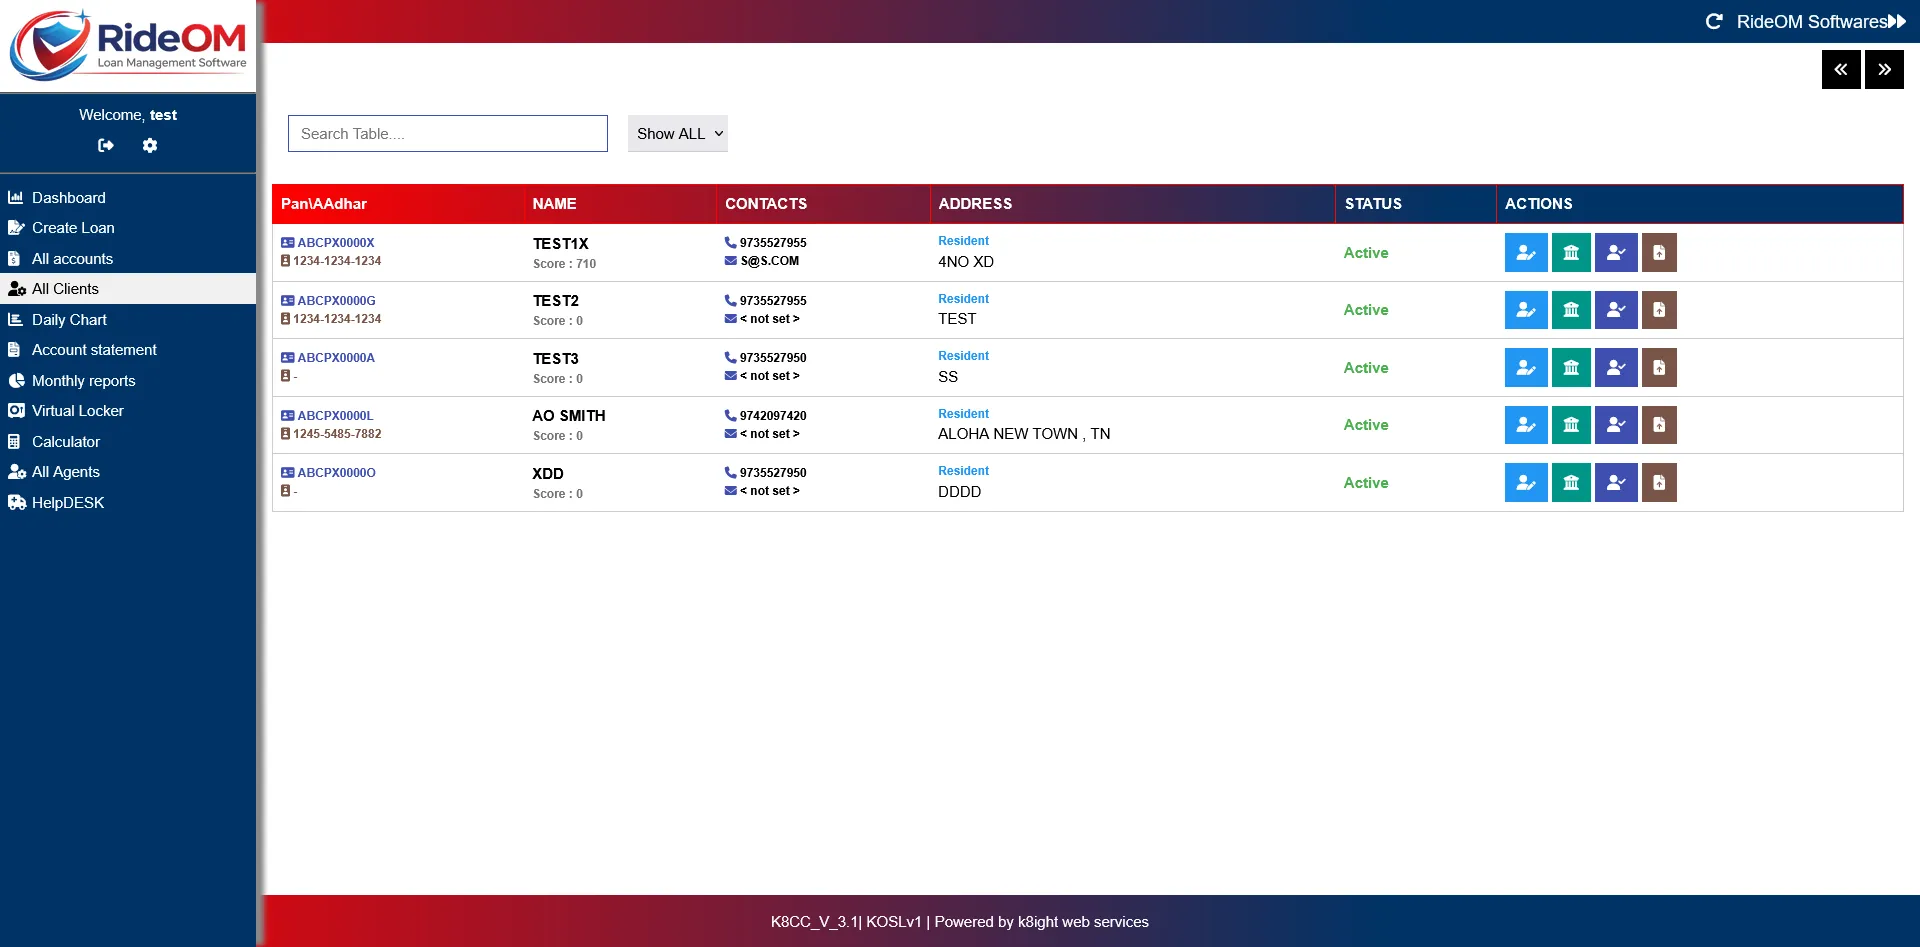This screenshot has width=1920, height=947.
Task: Click the logout icon in the sidebar header
Action: [x=106, y=146]
